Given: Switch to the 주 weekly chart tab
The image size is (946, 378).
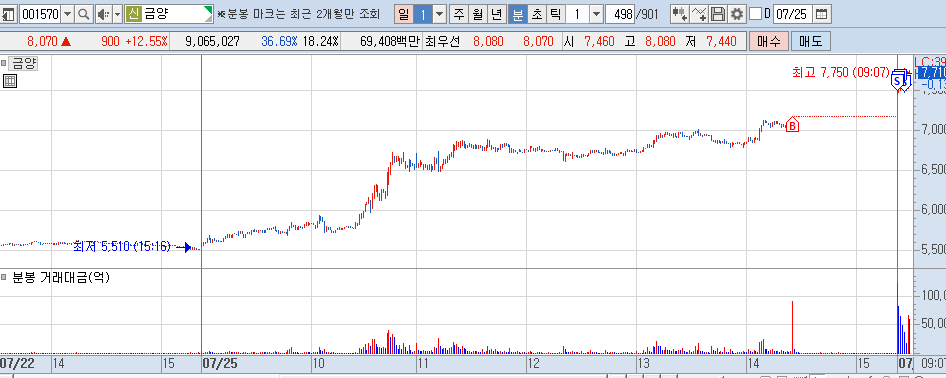Looking at the screenshot, I should click(x=460, y=14).
